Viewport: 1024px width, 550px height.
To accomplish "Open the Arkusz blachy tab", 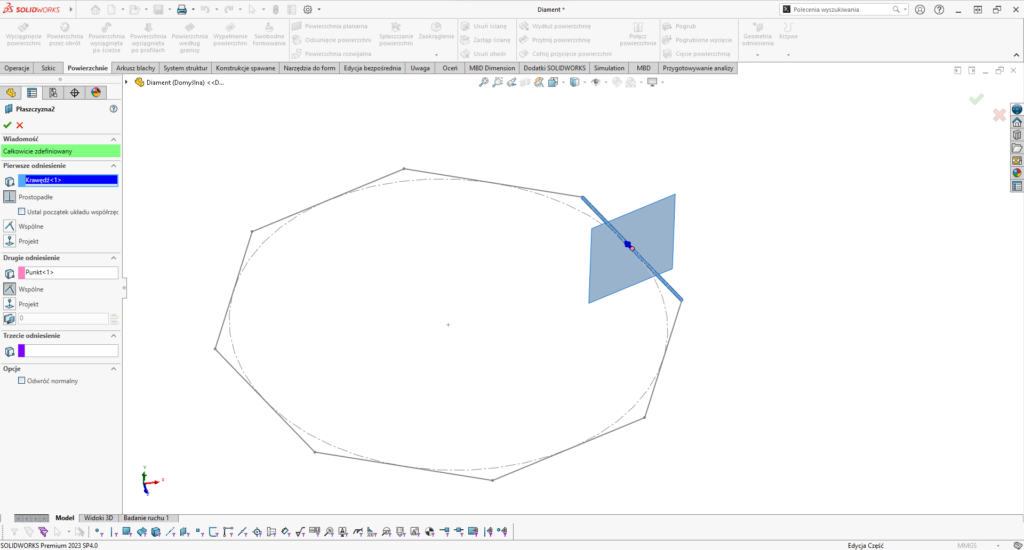I will tap(135, 68).
